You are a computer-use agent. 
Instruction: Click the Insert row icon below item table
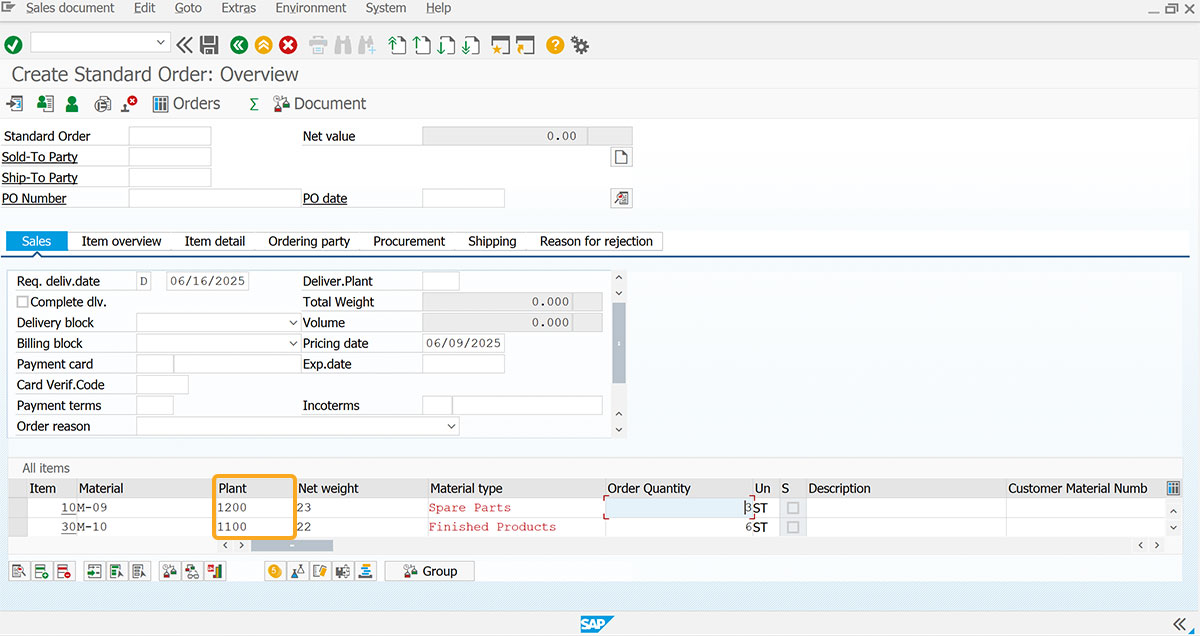[41, 571]
